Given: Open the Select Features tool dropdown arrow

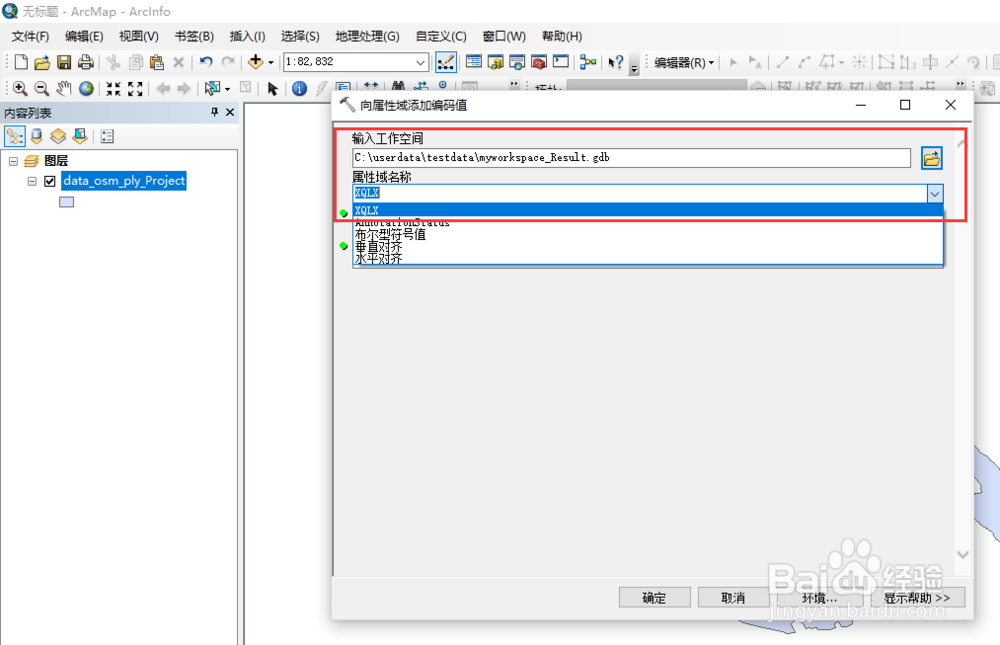Looking at the screenshot, I should (227, 89).
